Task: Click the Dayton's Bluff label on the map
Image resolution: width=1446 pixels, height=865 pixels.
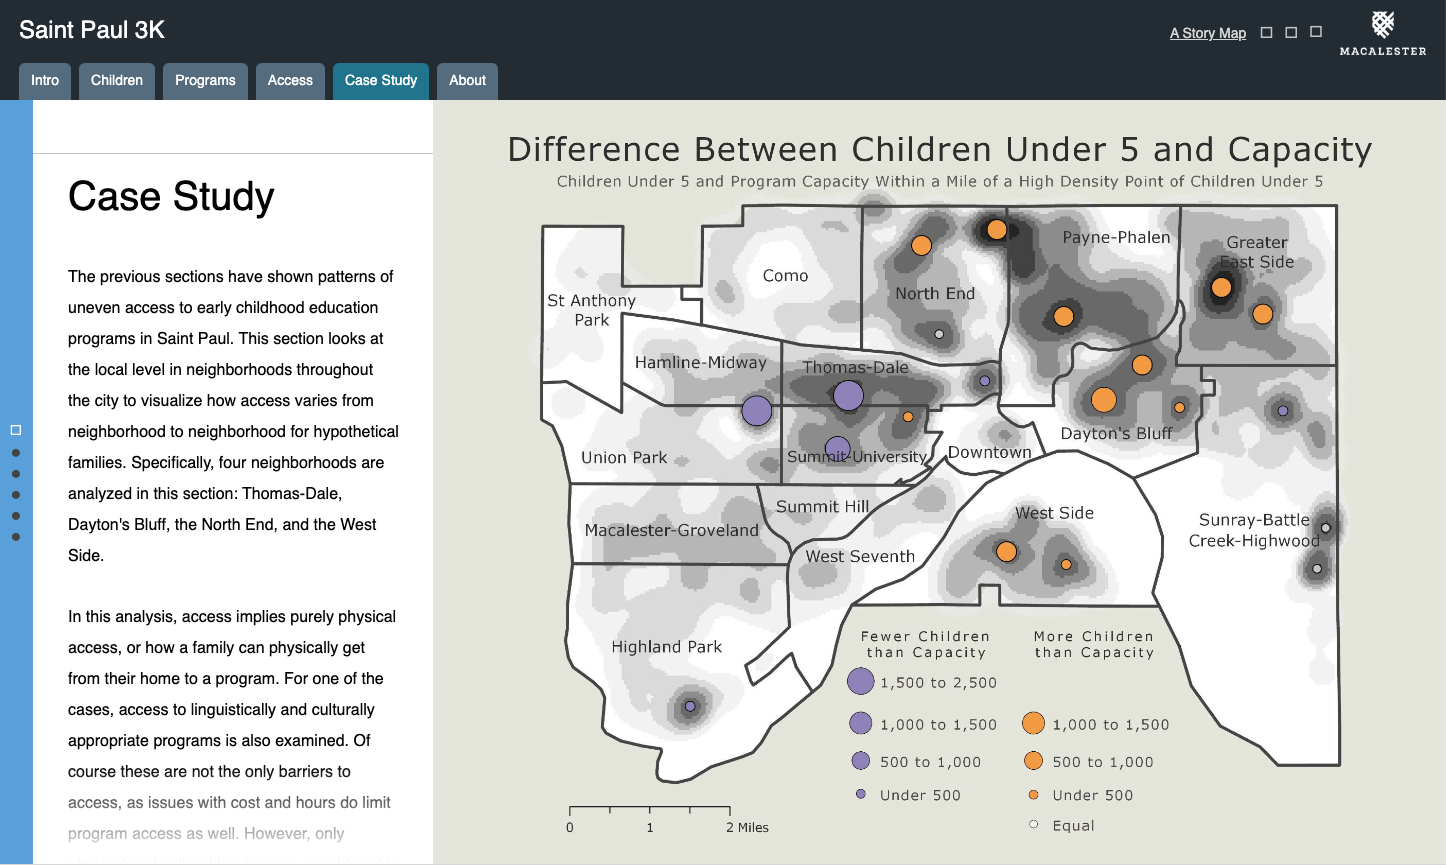Action: 1116,433
